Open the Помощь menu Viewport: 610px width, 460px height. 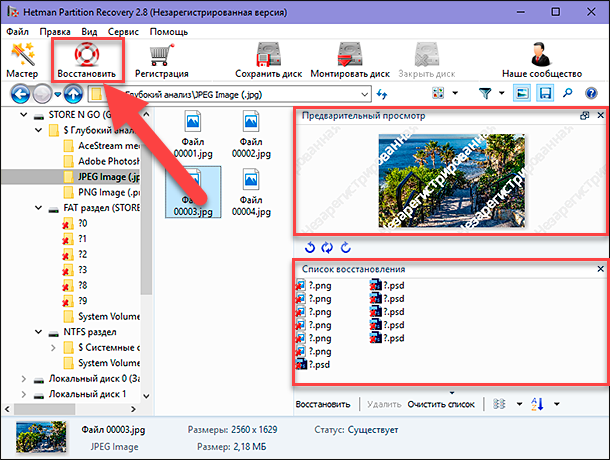point(169,32)
